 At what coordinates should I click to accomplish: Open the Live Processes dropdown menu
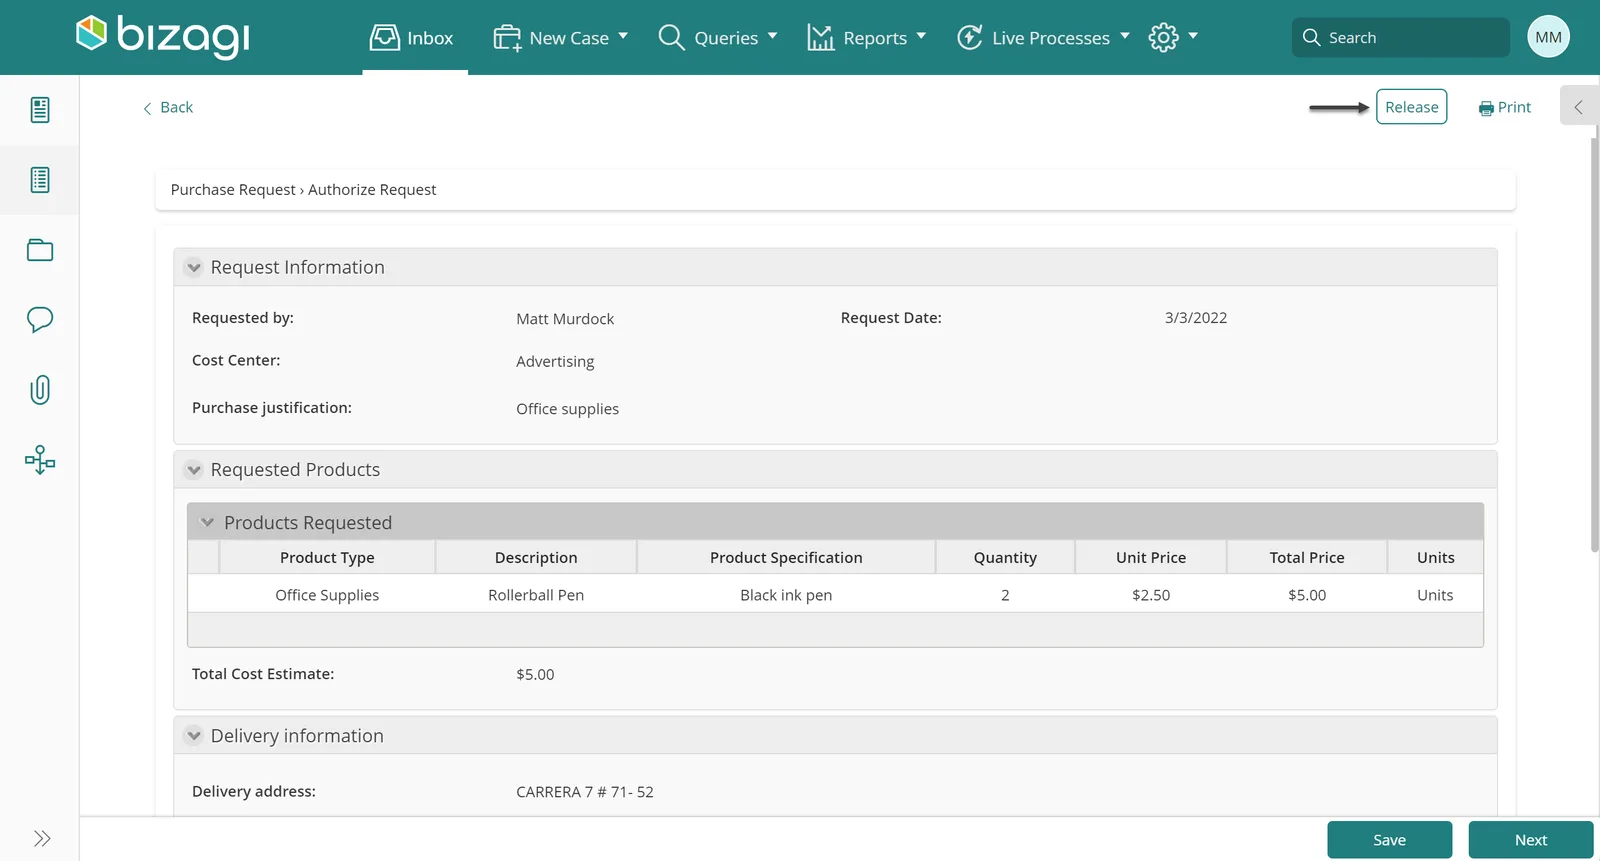(1043, 38)
